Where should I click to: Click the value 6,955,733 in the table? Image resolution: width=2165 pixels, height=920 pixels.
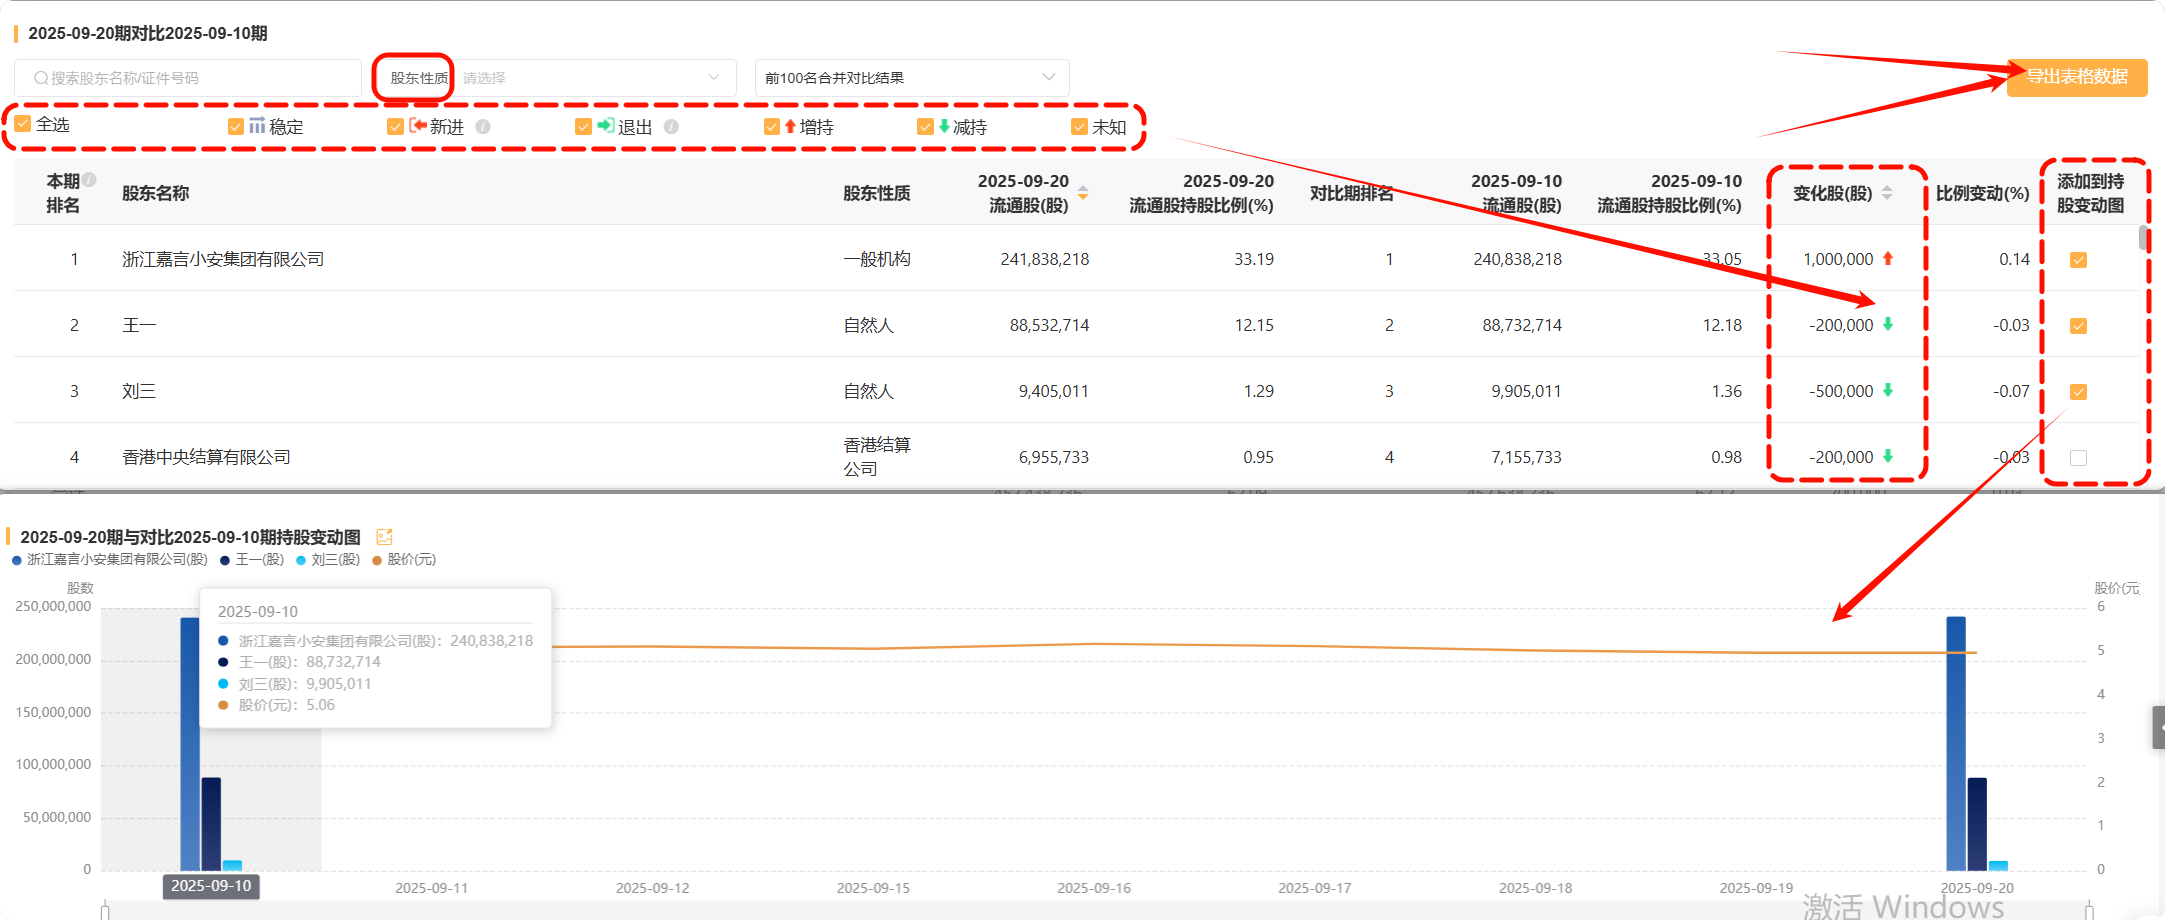[1054, 458]
